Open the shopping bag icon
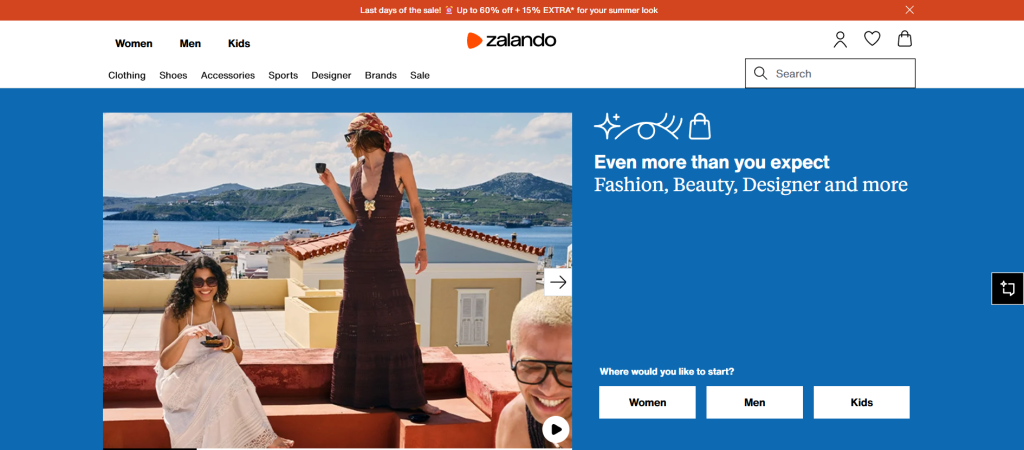 (904, 39)
